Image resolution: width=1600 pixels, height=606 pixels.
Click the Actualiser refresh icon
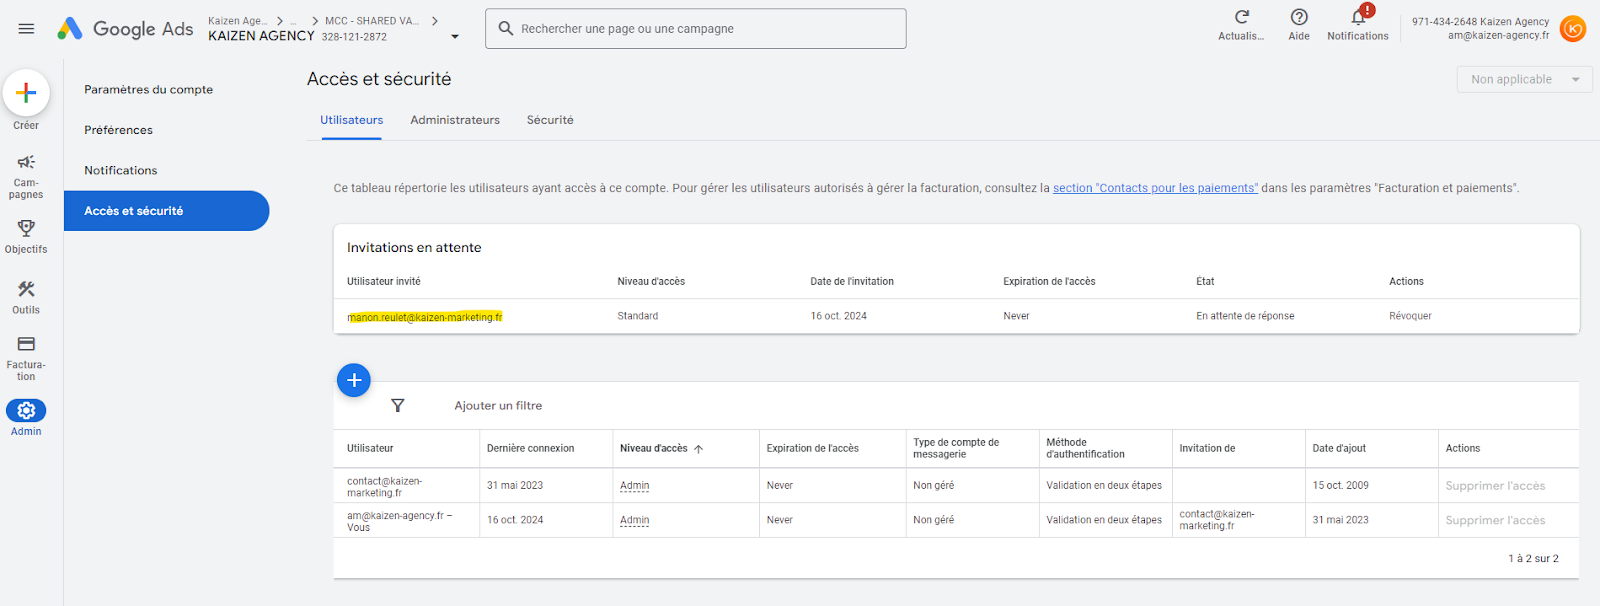1241,17
